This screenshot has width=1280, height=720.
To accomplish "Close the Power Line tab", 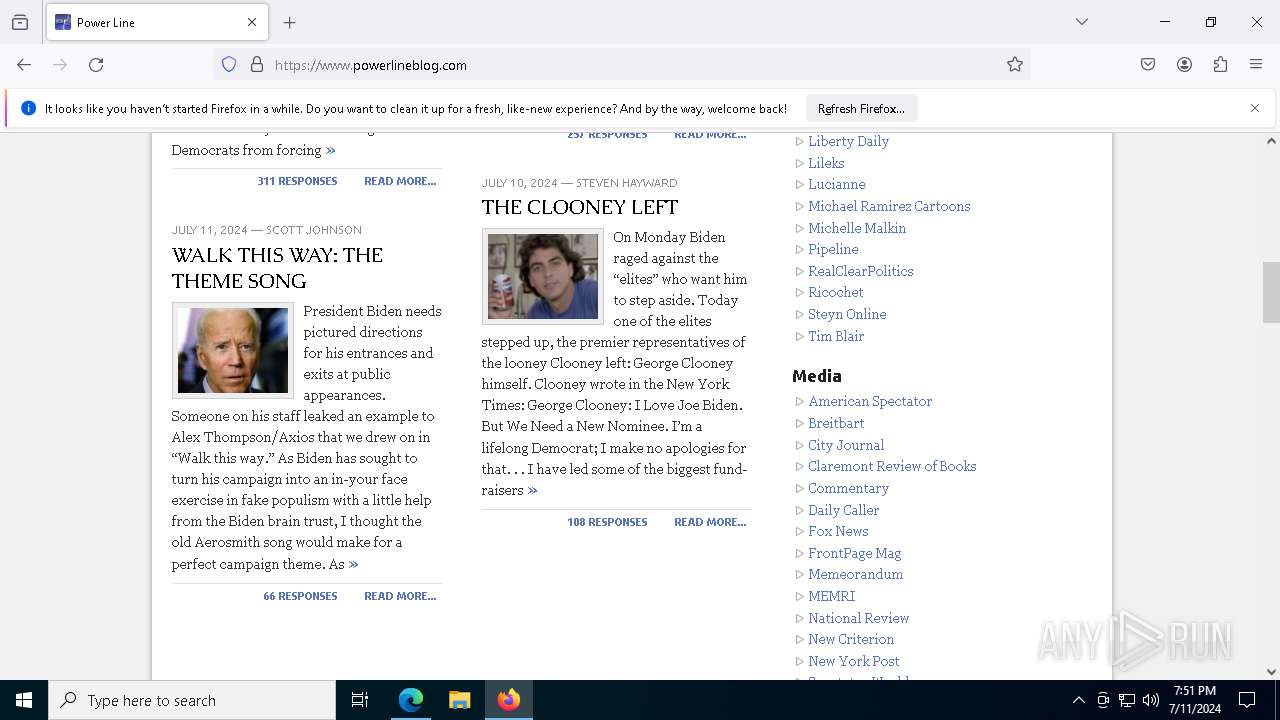I will point(252,22).
